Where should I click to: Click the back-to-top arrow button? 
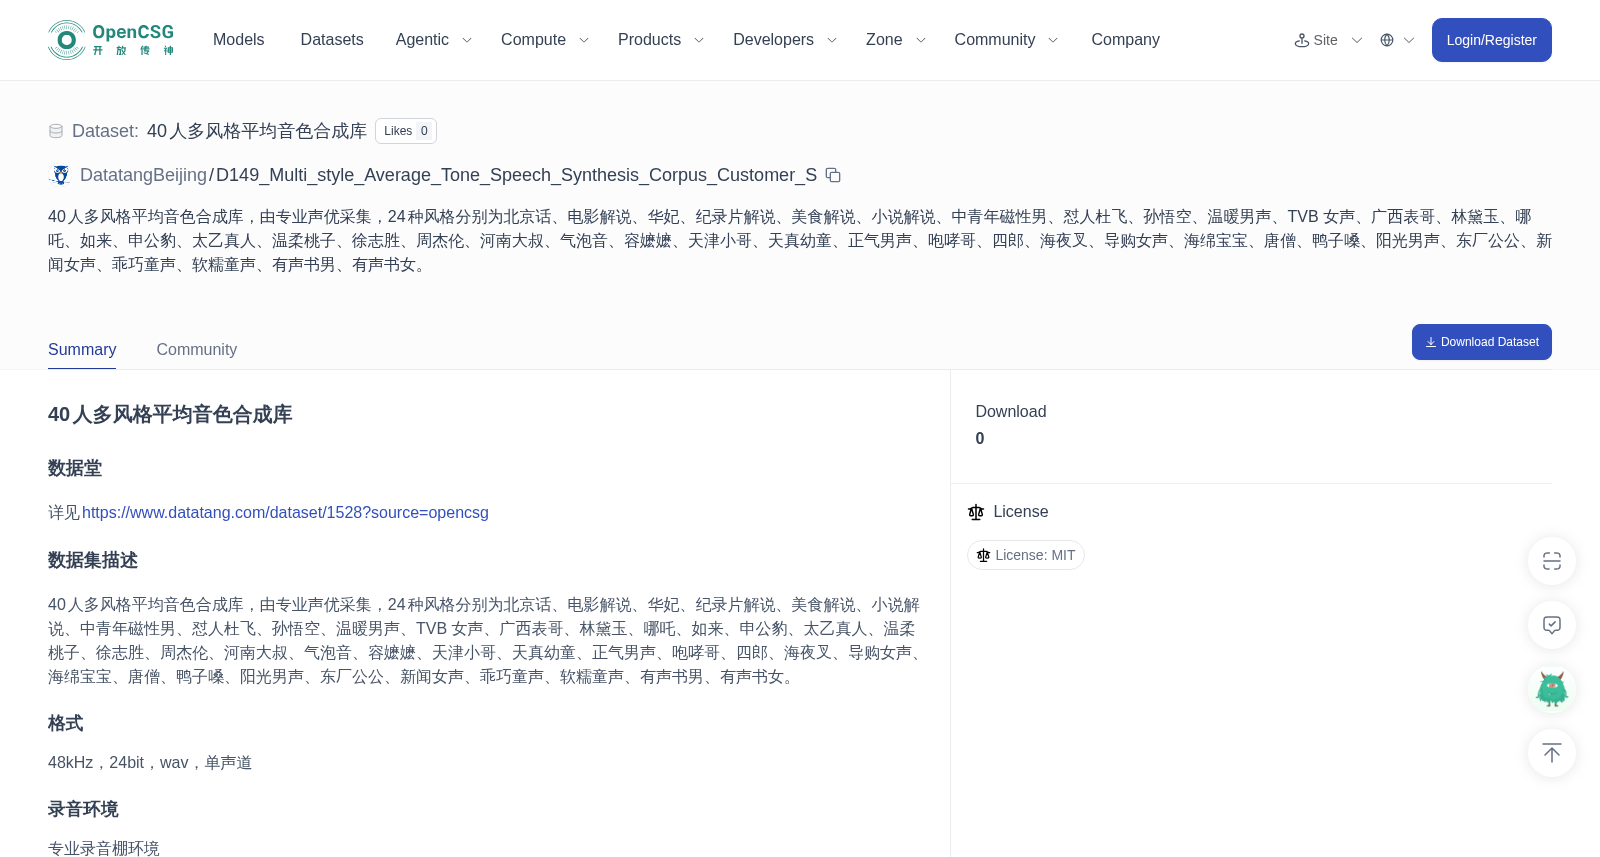click(x=1552, y=753)
